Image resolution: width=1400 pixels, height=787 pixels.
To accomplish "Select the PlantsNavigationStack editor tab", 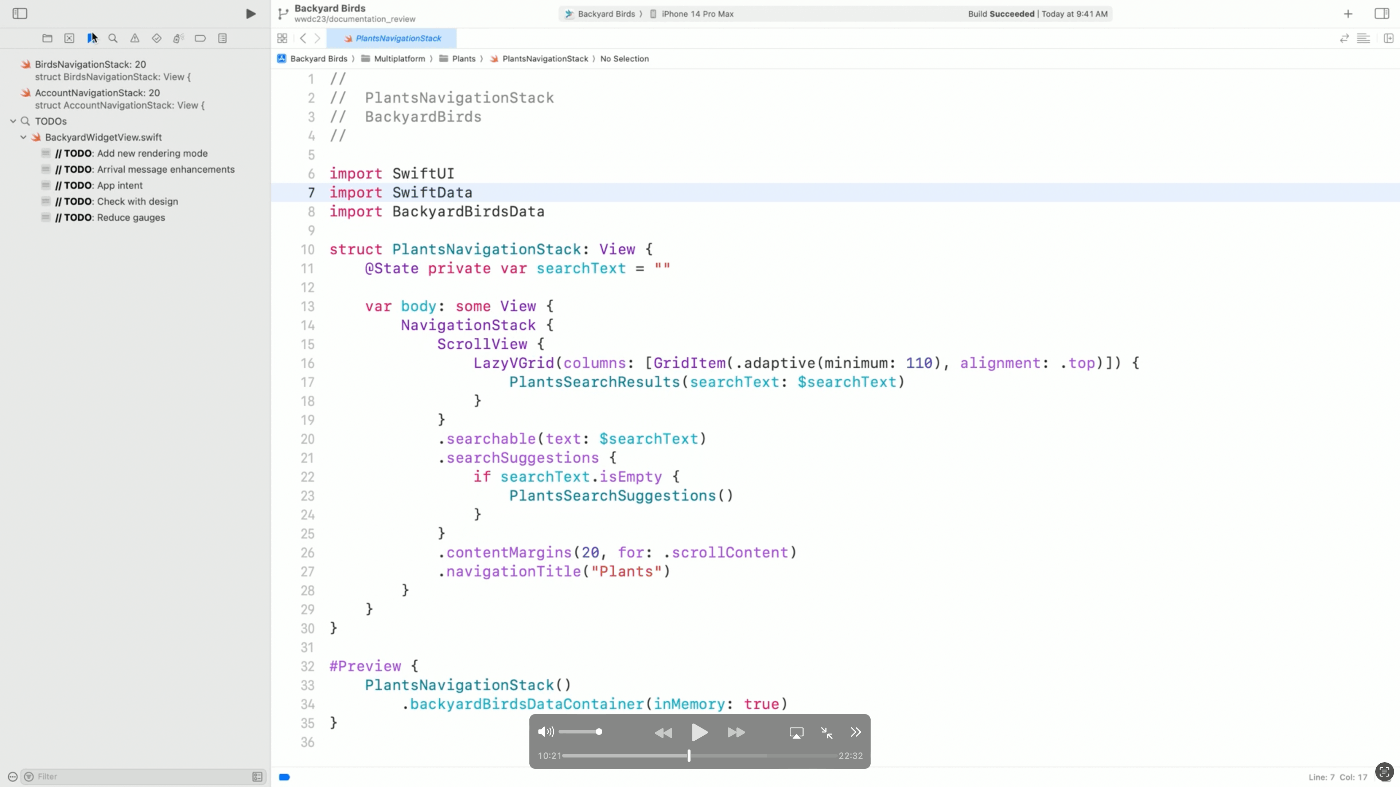I will [x=391, y=38].
